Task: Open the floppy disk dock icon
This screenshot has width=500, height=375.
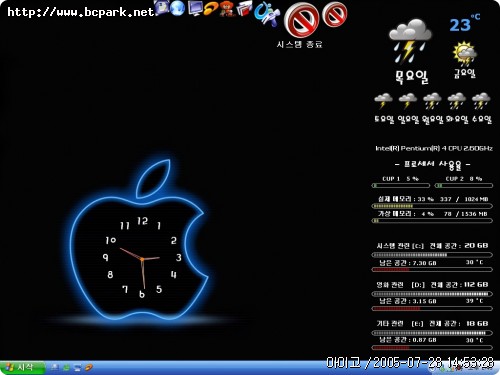Action: (x=163, y=7)
